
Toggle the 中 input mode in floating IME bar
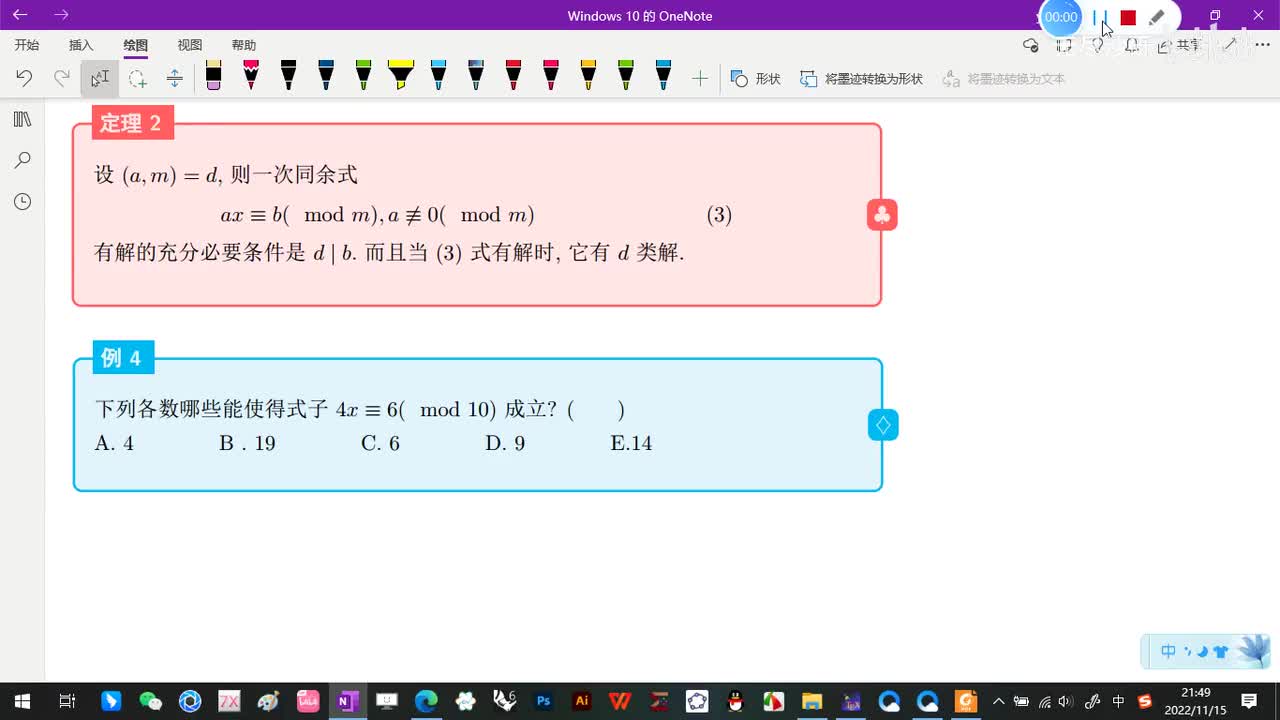pos(1168,652)
